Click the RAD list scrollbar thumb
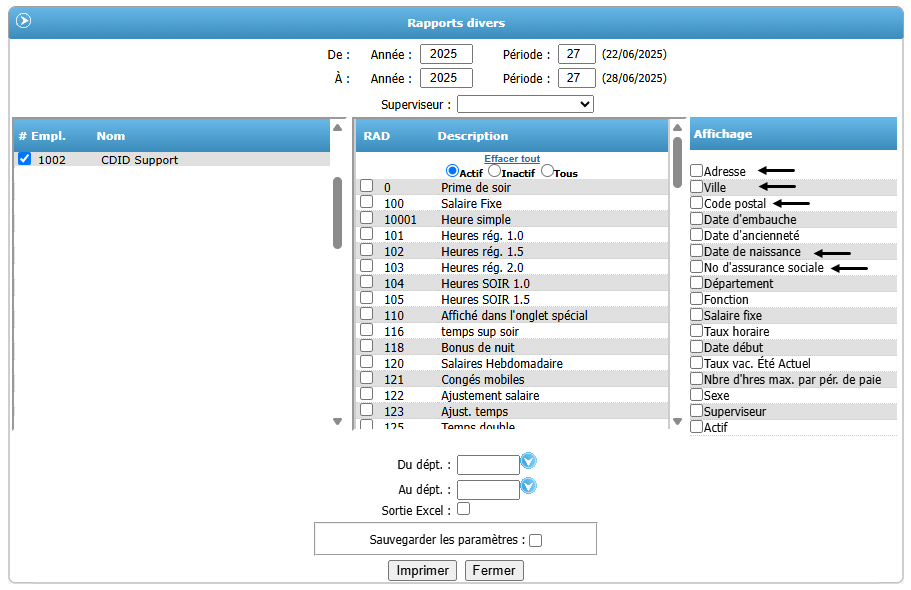Screen dimensions: 911x590 676,155
